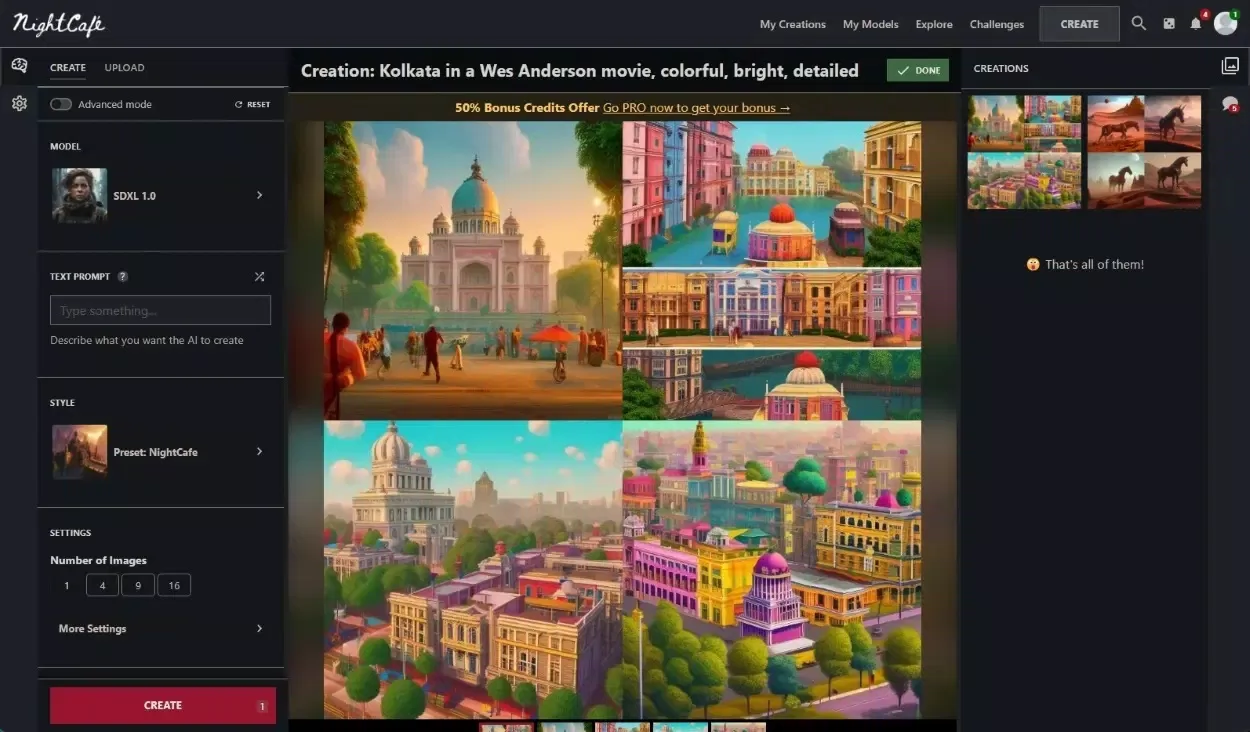Image resolution: width=1250 pixels, height=732 pixels.
Task: Open My Creations menu item
Action: click(x=792, y=24)
